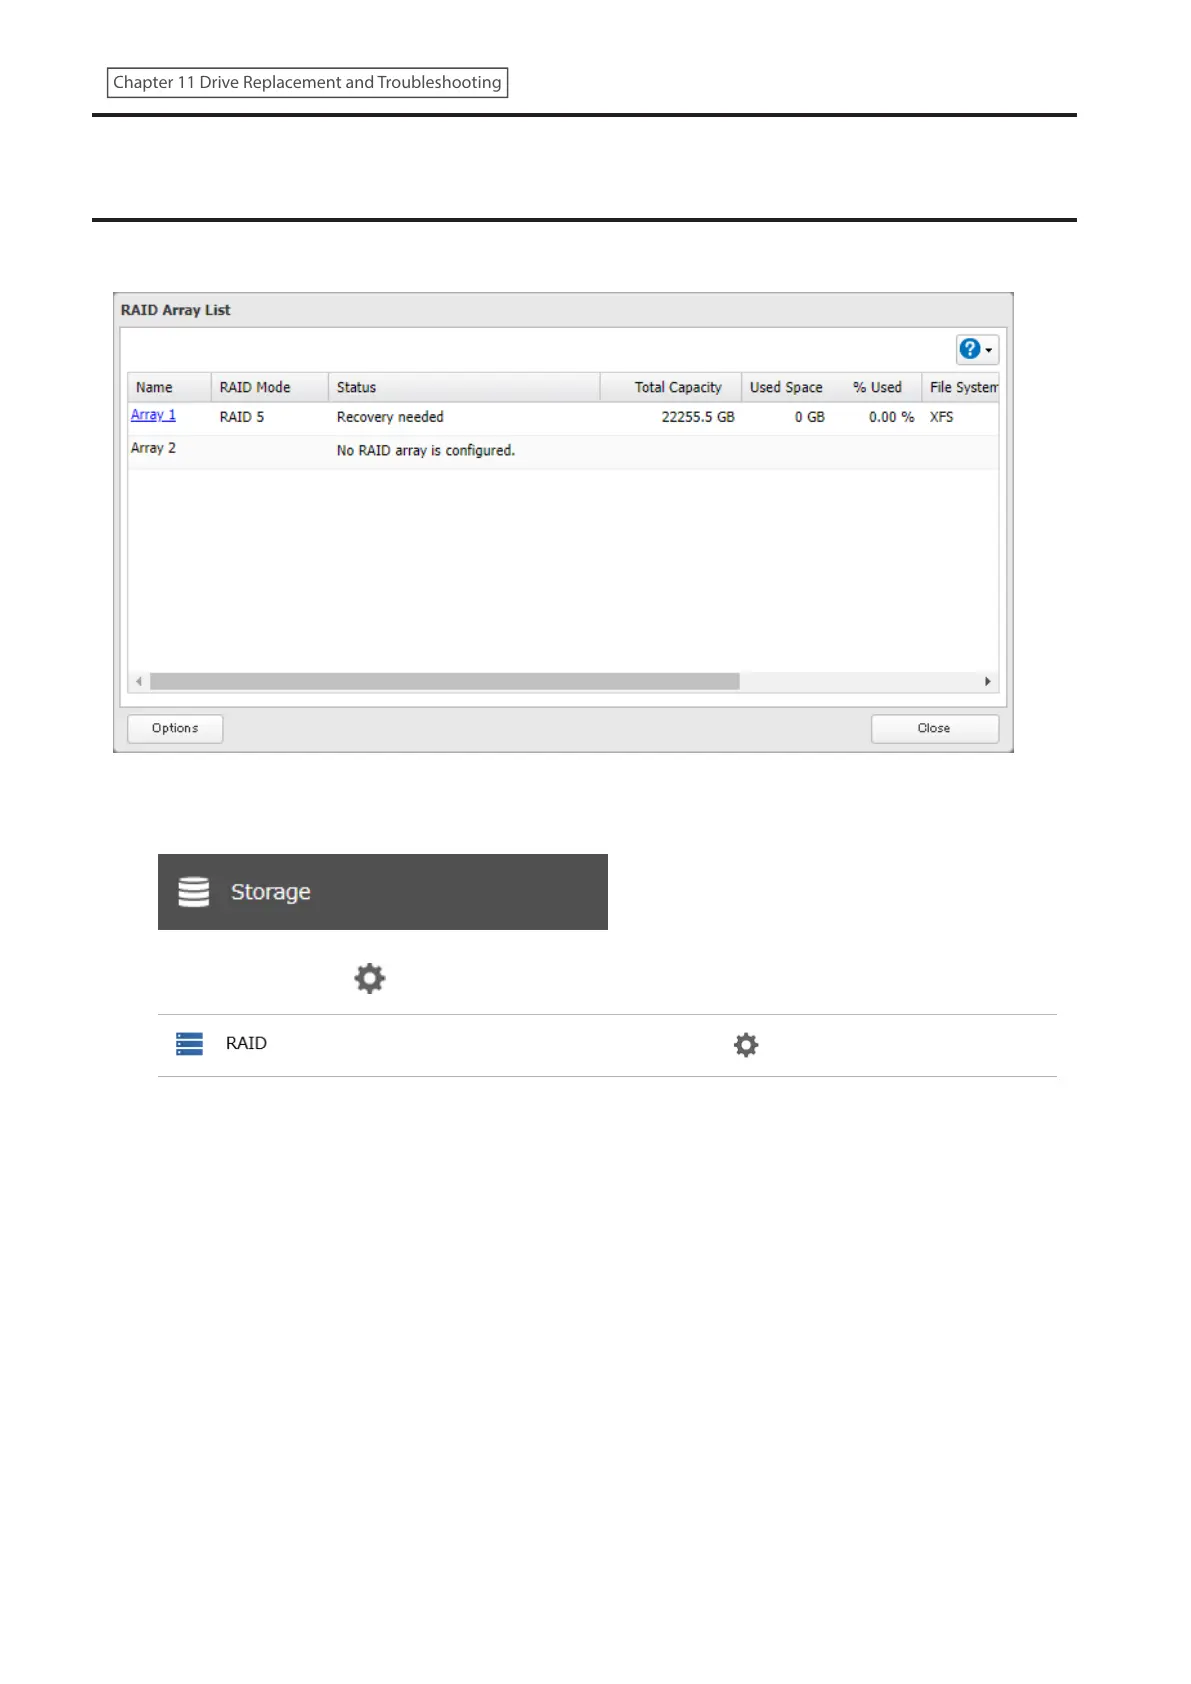
Task: Click the 22255.5 GB capacity value
Action: pos(698,417)
